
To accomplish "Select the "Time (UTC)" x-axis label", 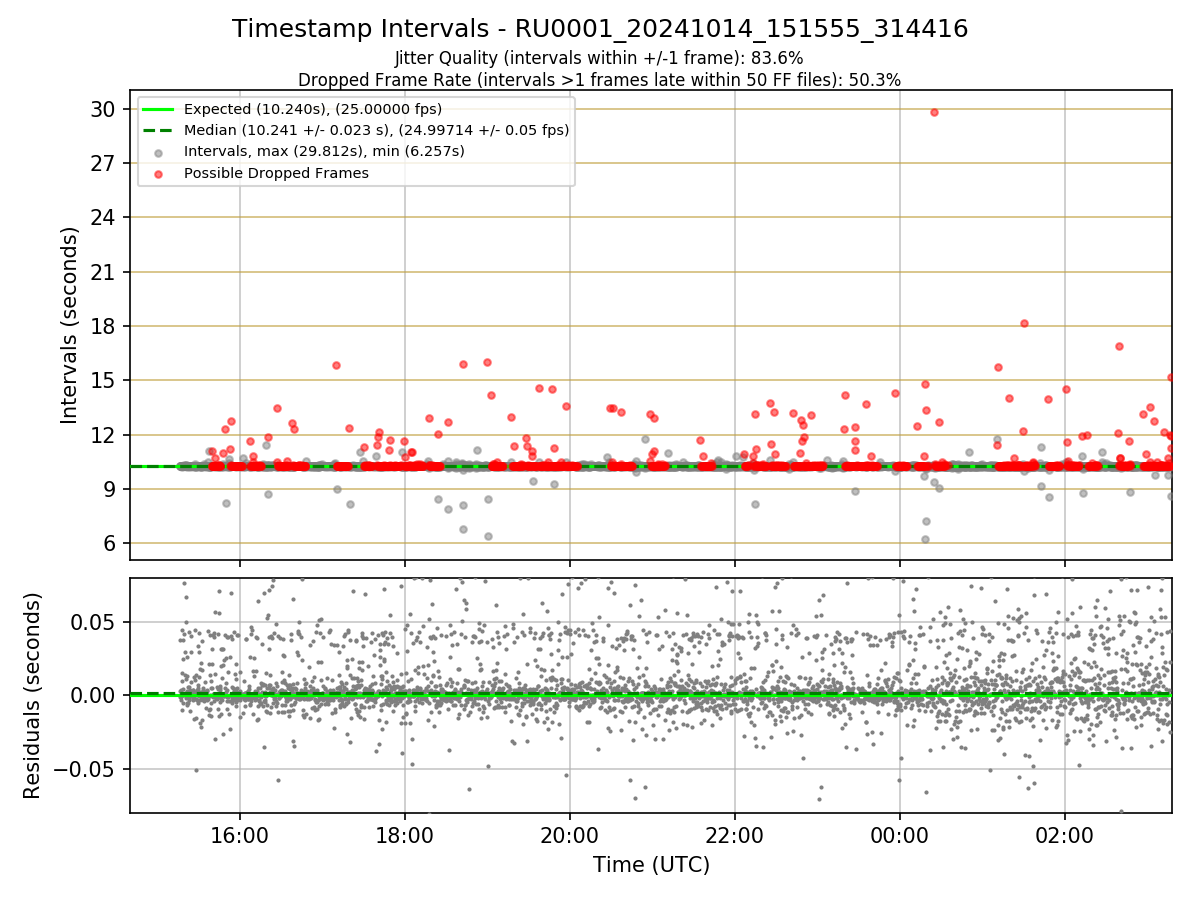I will [x=651, y=865].
